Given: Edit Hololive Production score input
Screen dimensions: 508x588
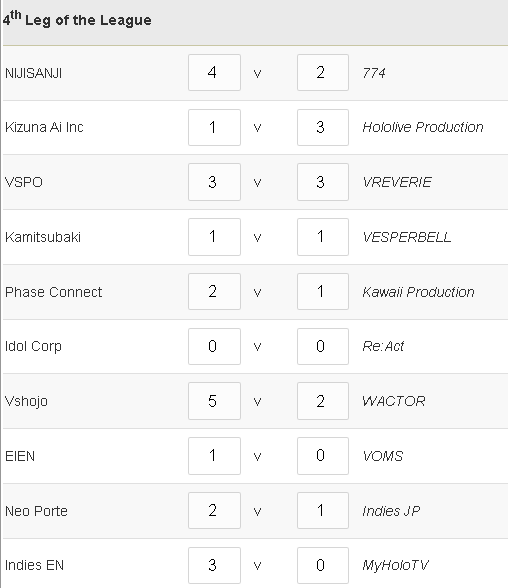Looking at the screenshot, I should tap(323, 128).
